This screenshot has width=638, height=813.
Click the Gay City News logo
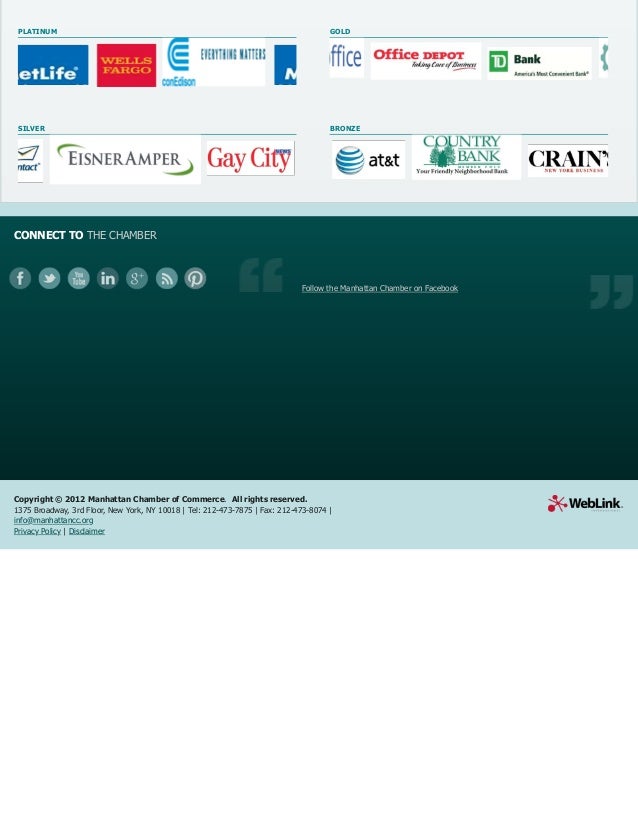coord(251,158)
